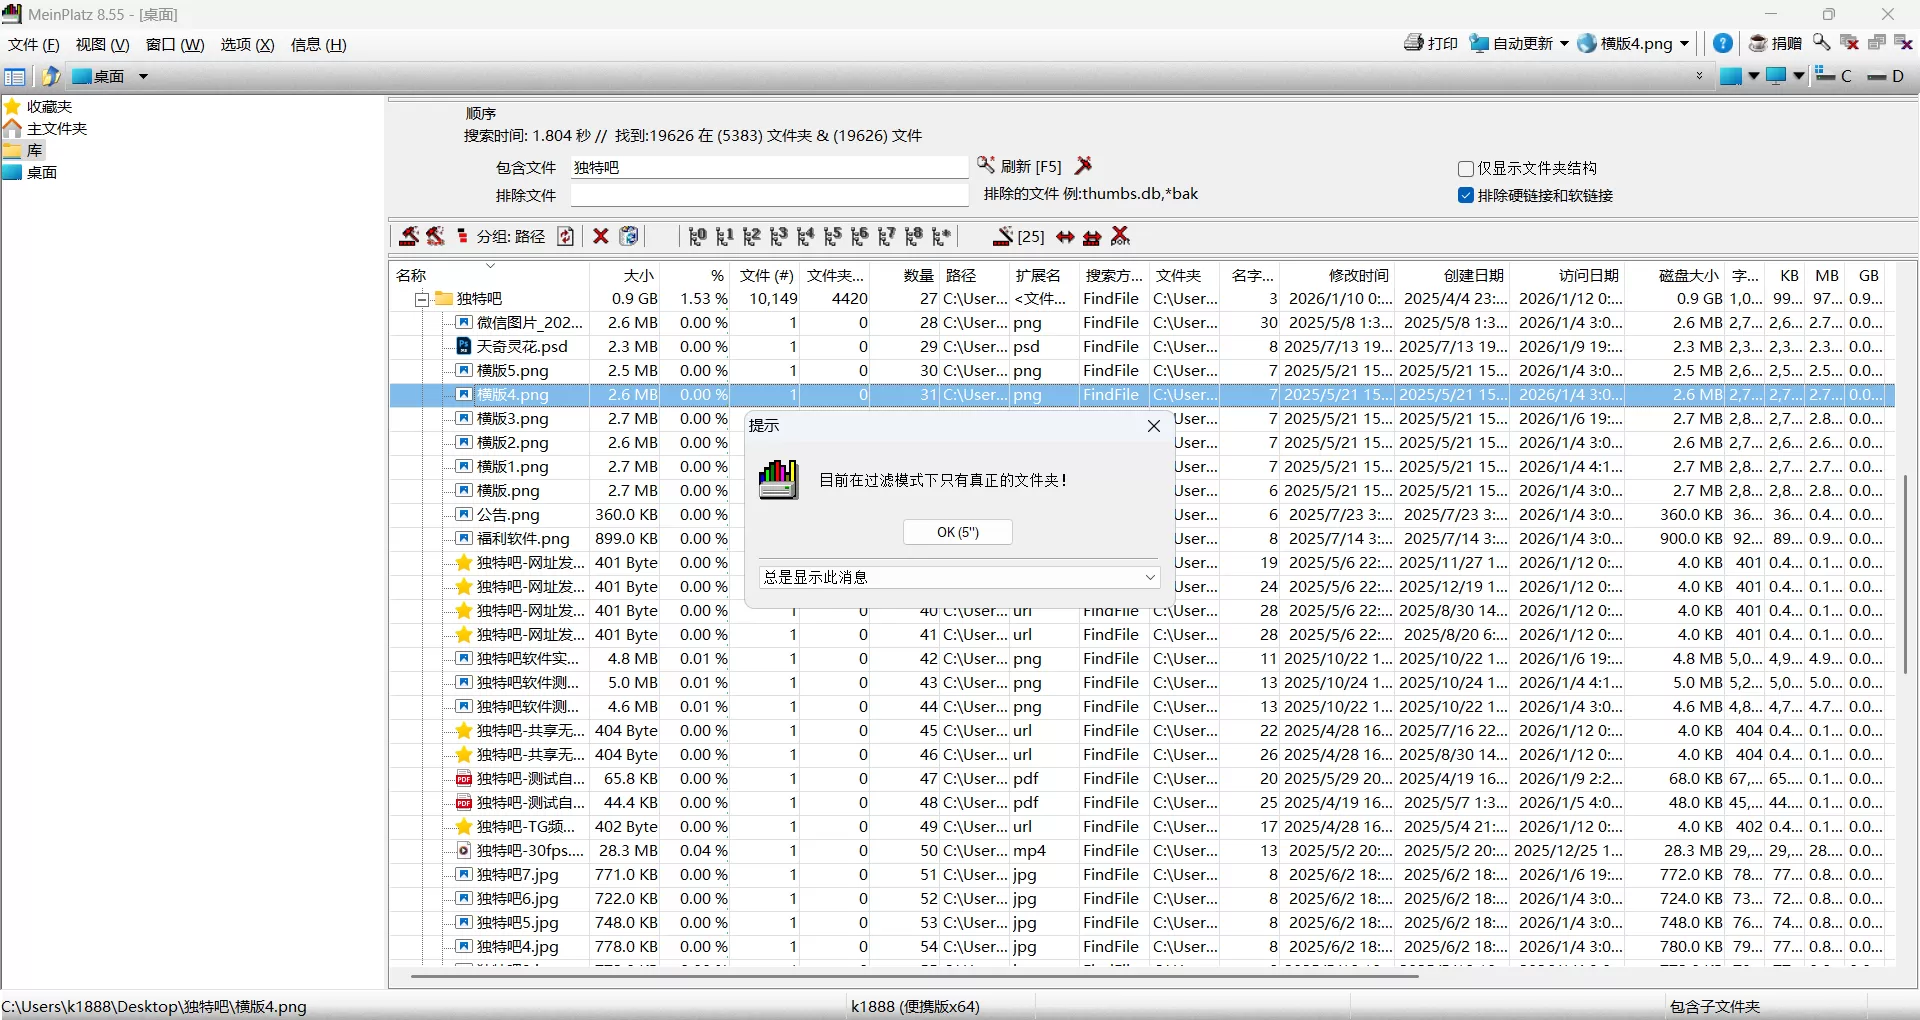This screenshot has width=1920, height=1020.
Task: Open the 选项 (X) menu
Action: (247, 45)
